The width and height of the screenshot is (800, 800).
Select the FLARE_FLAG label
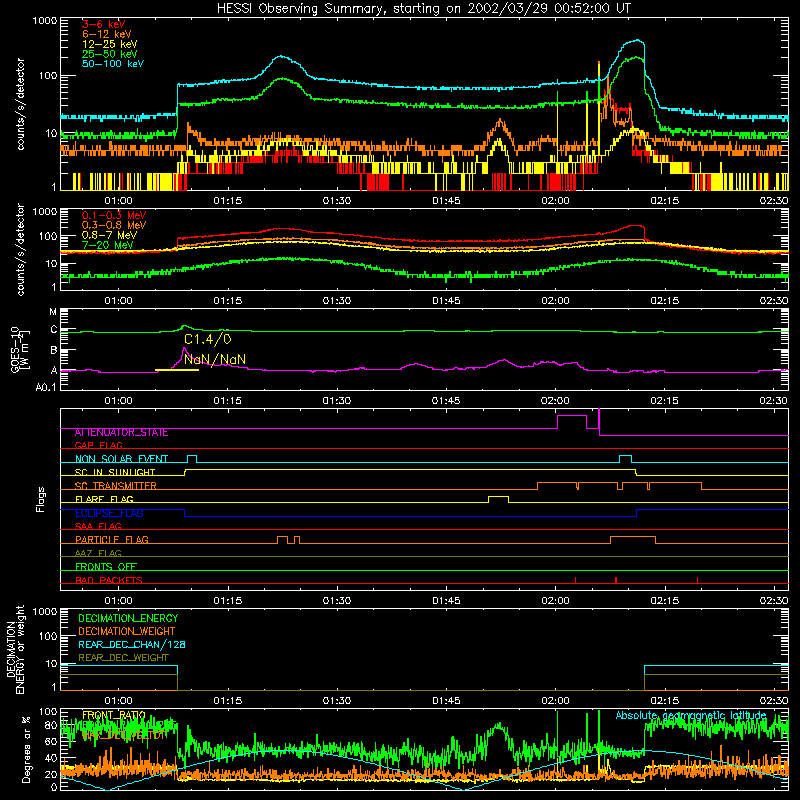104,499
